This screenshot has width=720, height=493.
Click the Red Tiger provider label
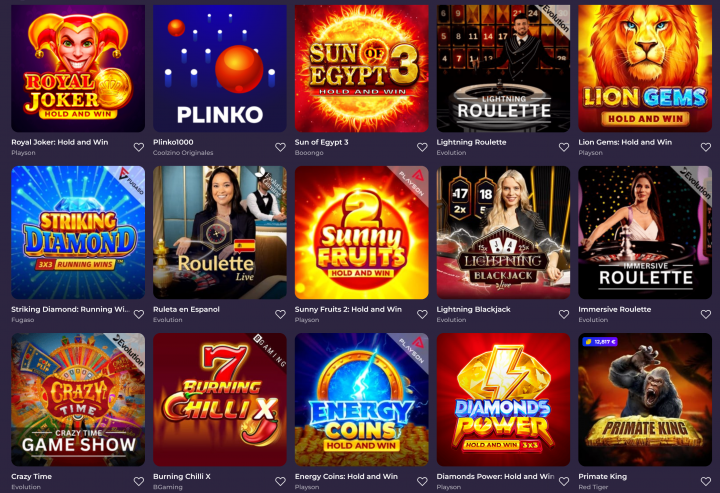click(x=593, y=487)
